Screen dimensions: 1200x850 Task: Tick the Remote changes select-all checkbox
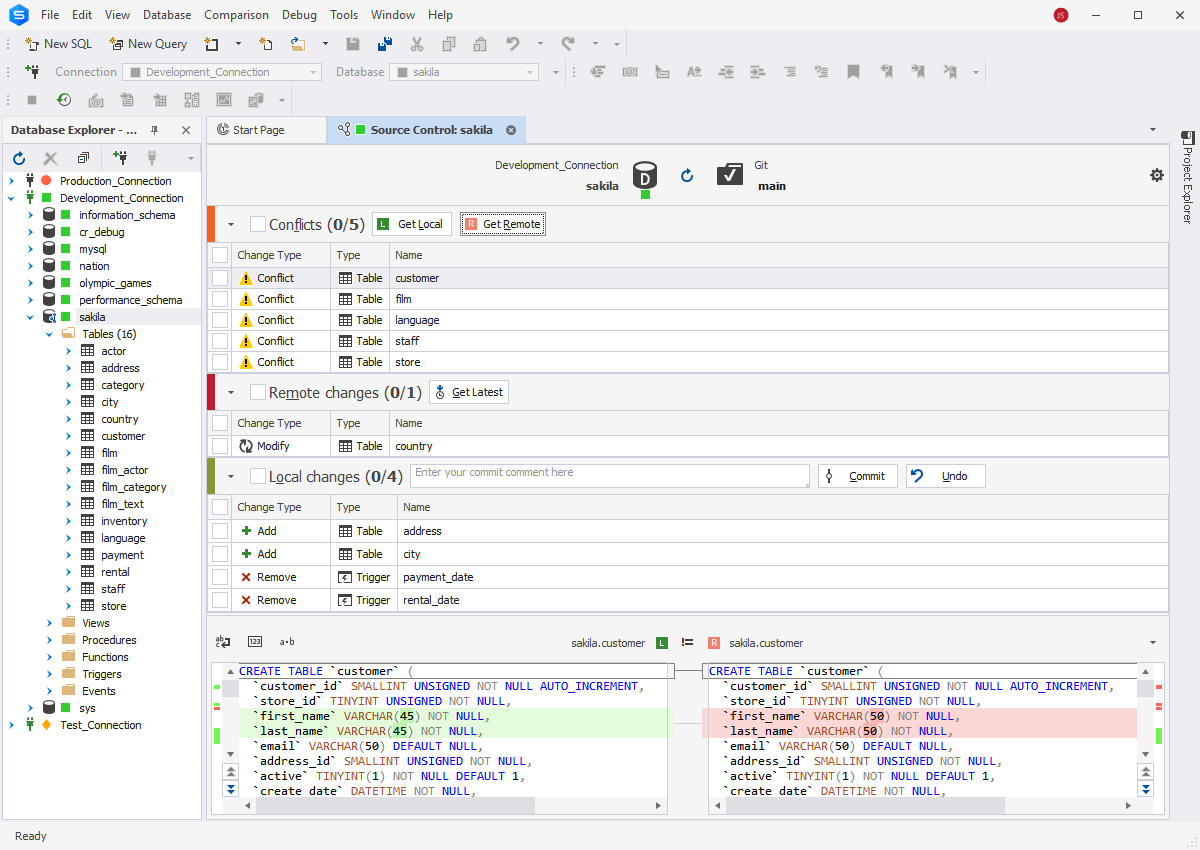[258, 393]
